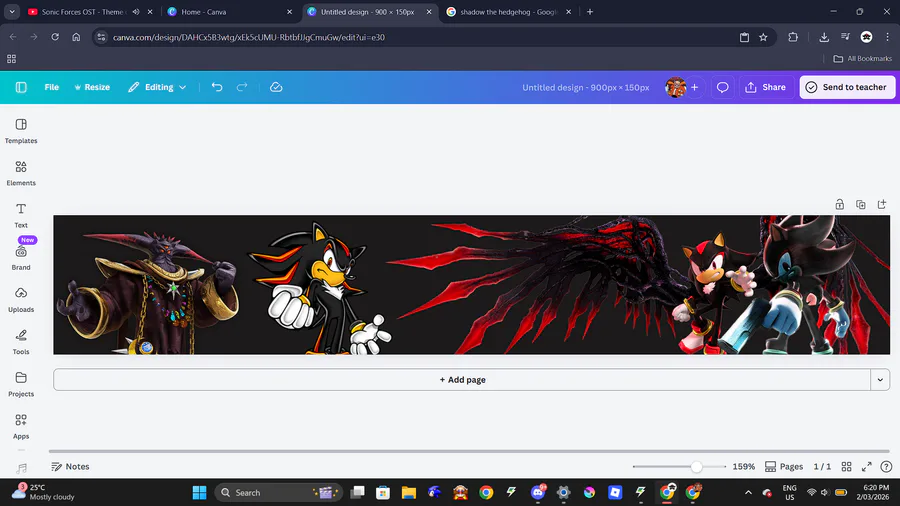Show hidden system tray icons
This screenshot has width=900, height=506.
(748, 492)
